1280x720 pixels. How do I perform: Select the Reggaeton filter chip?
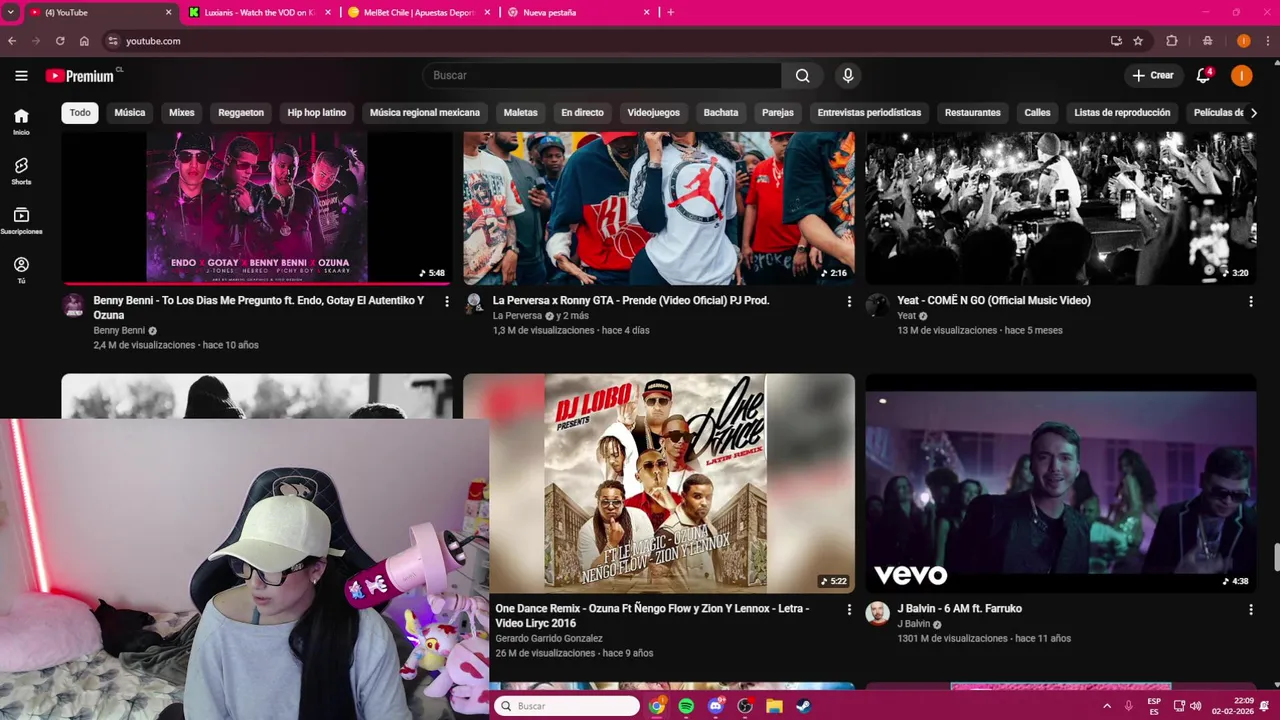coord(241,113)
